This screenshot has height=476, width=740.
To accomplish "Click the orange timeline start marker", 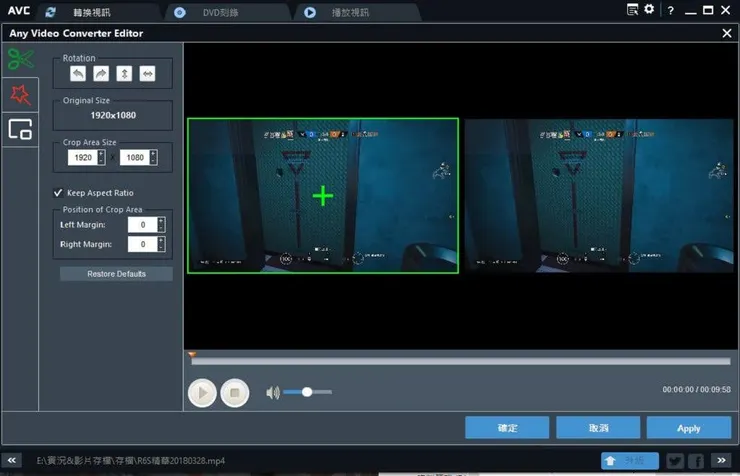I will (x=192, y=354).
